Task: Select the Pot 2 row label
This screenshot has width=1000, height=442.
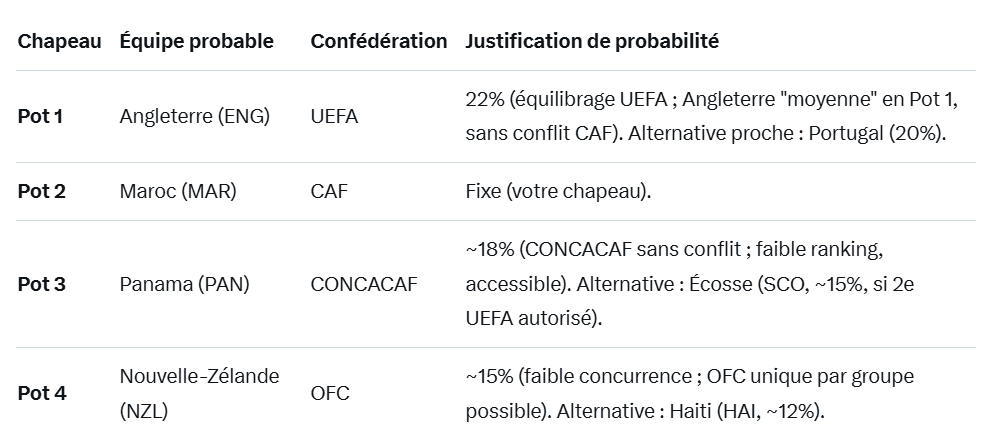Action: pos(41,191)
